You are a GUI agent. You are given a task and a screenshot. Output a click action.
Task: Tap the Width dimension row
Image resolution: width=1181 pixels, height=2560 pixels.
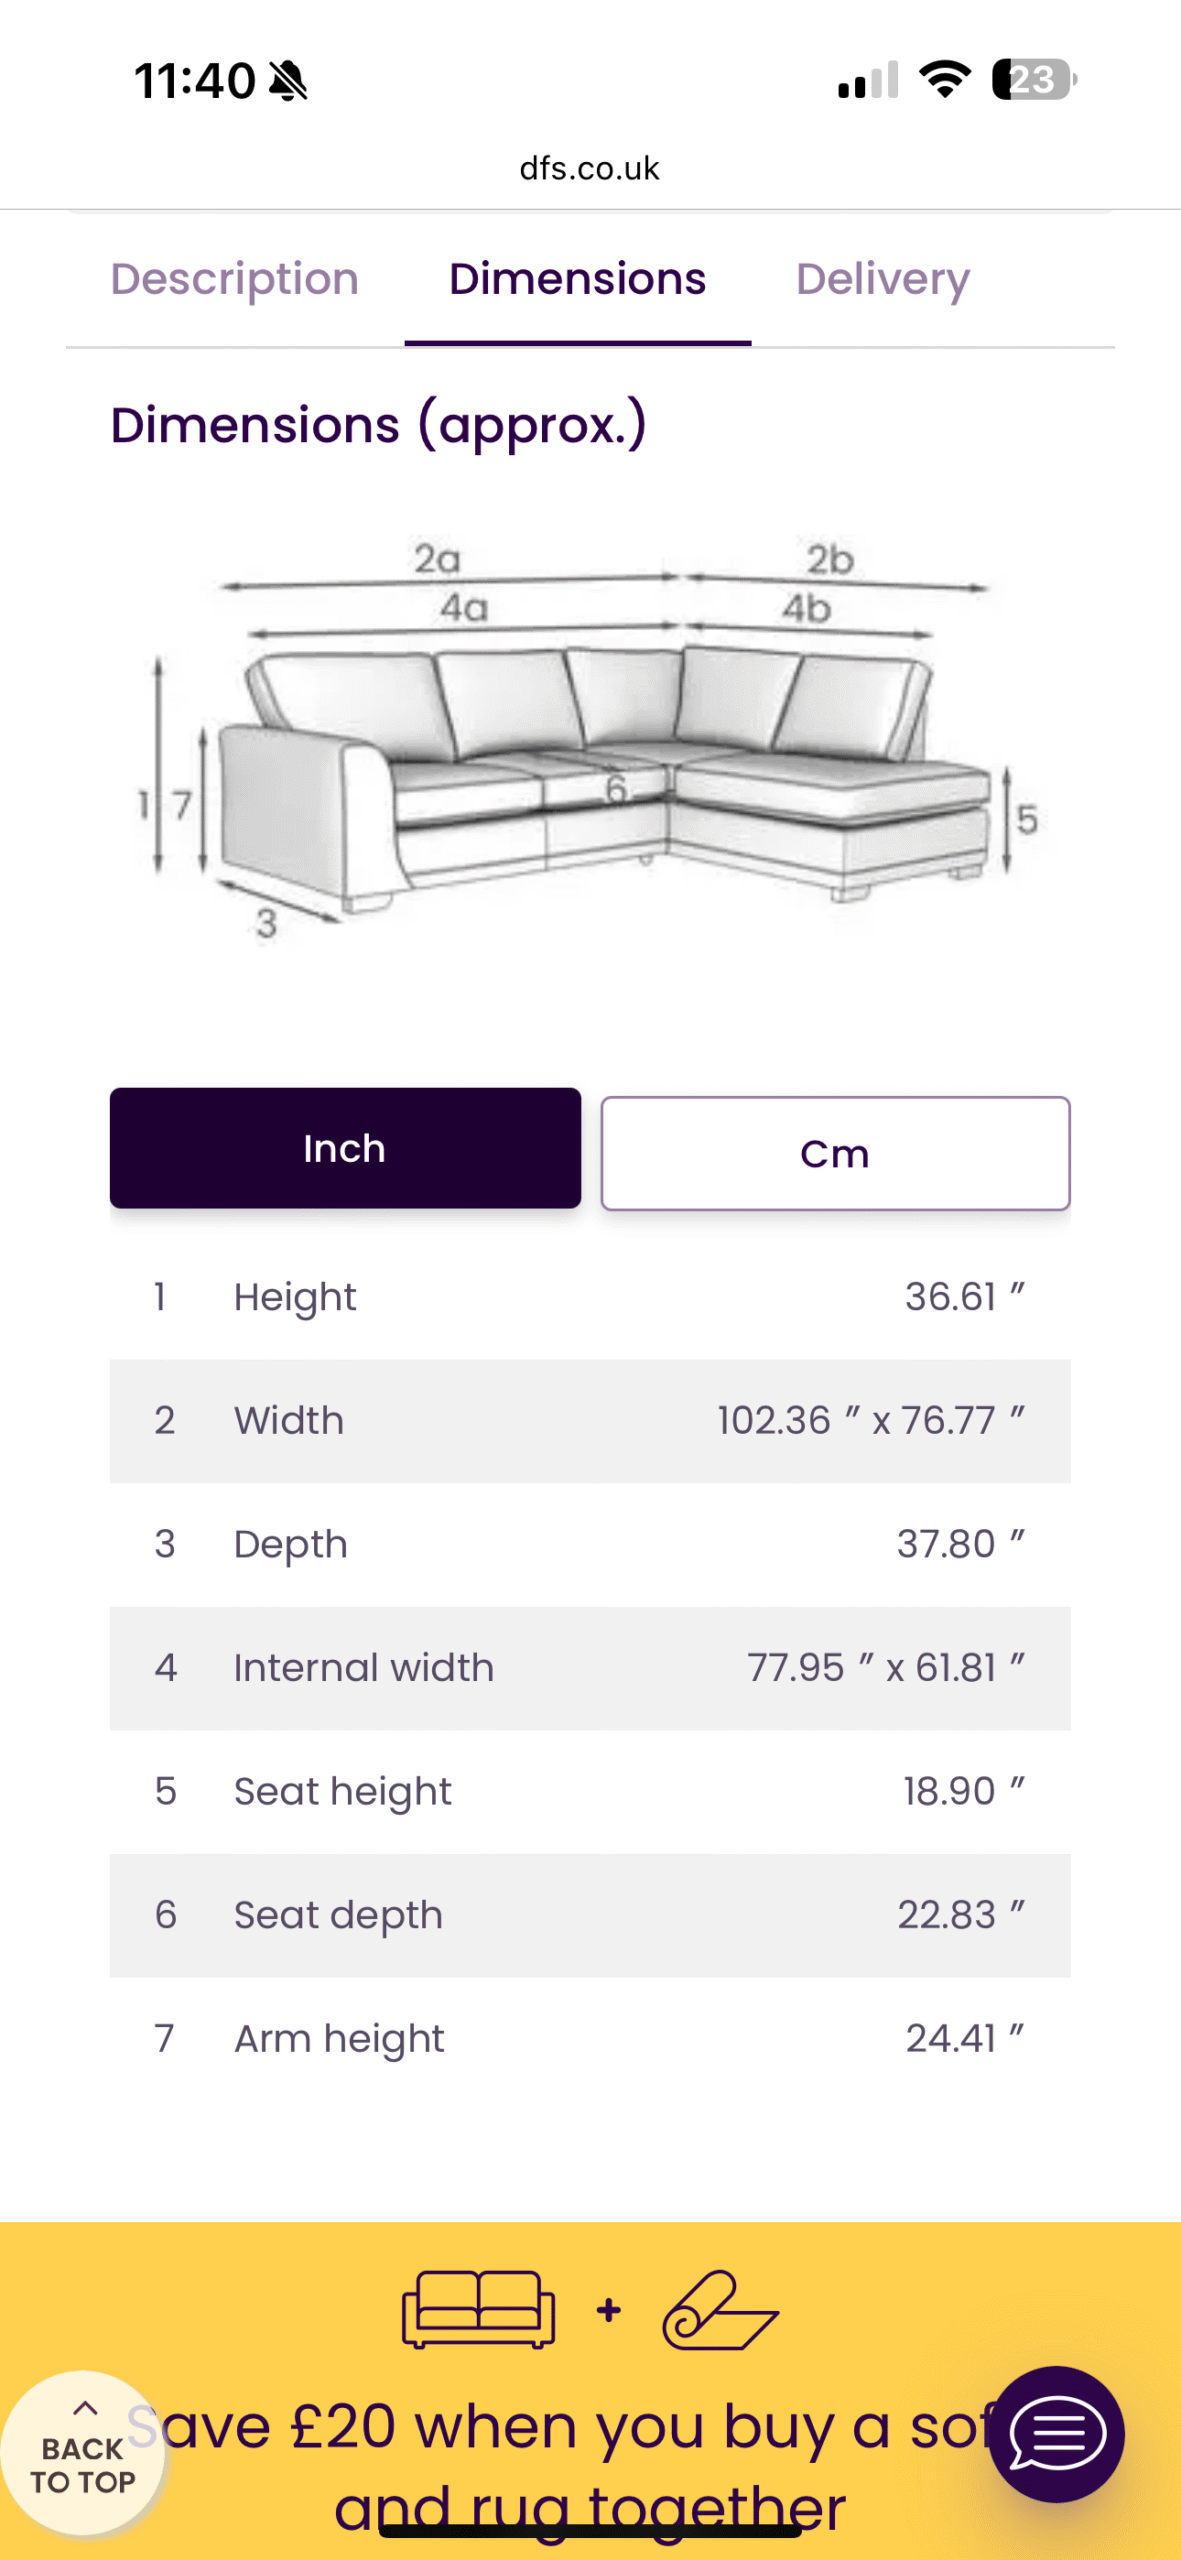coord(590,1421)
